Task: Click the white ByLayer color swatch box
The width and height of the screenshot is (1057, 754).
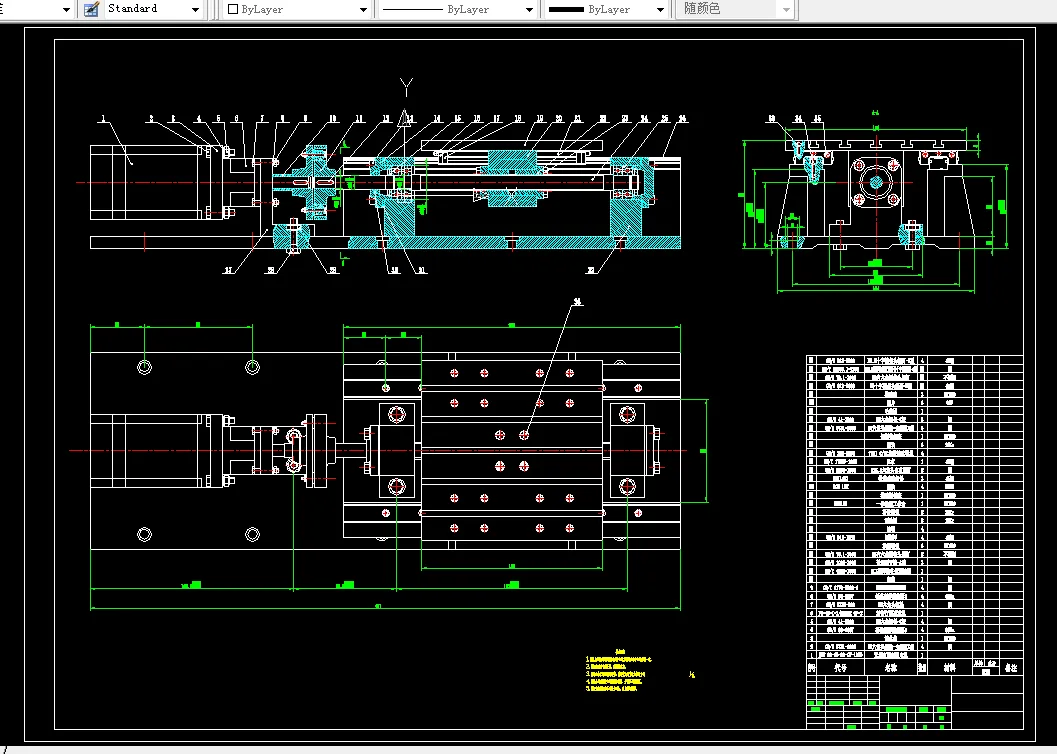Action: point(233,9)
